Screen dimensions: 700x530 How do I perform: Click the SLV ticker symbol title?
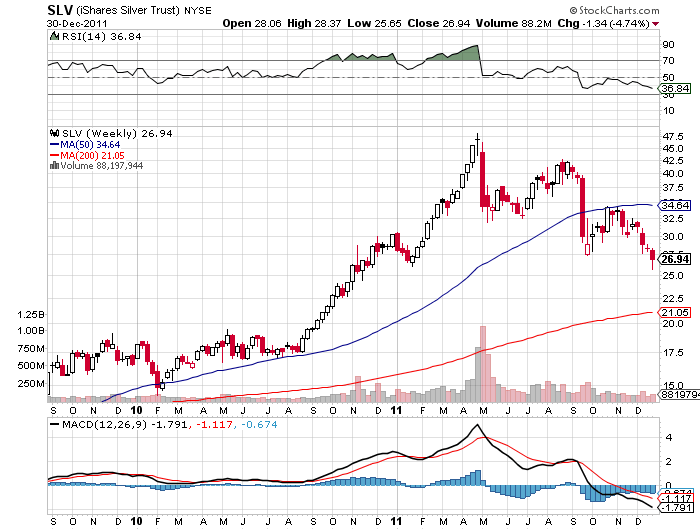(x=60, y=10)
